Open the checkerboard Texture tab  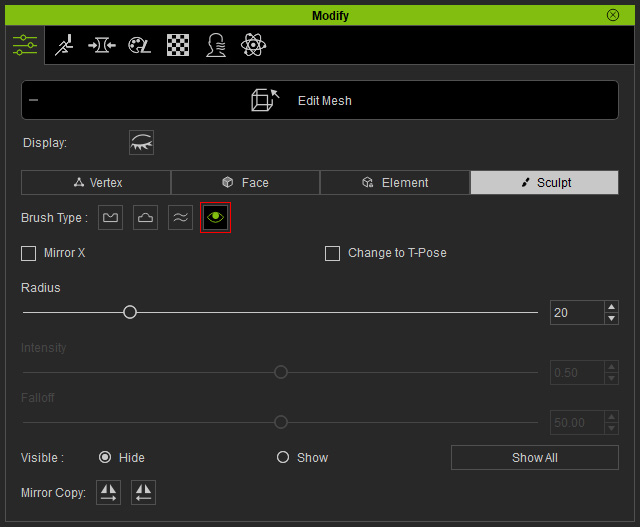tap(178, 45)
